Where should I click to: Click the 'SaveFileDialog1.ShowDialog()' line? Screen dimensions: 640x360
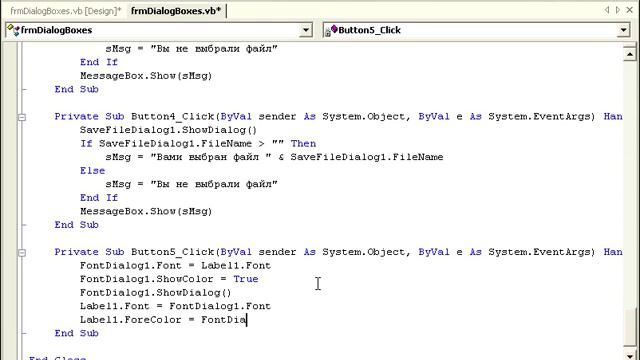pyautogui.click(x=168, y=130)
